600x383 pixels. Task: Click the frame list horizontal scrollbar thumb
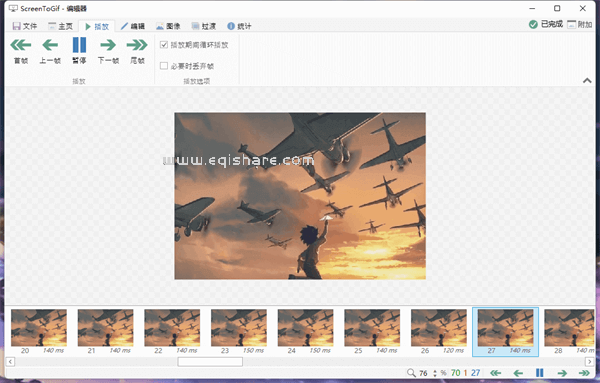pyautogui.click(x=210, y=362)
